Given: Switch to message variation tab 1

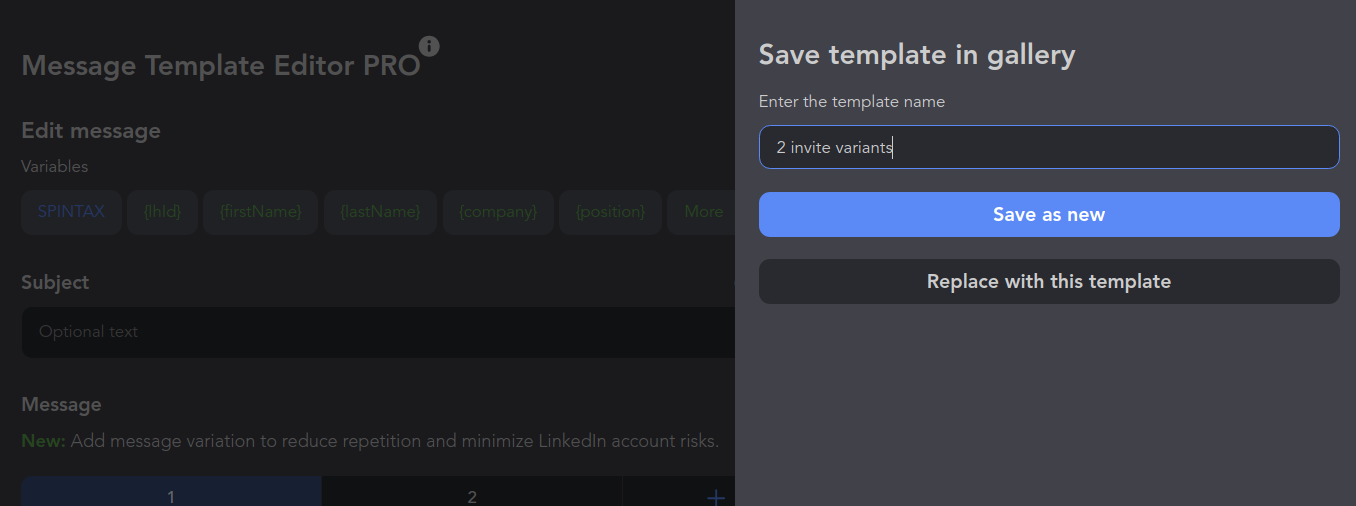Looking at the screenshot, I should [171, 496].
